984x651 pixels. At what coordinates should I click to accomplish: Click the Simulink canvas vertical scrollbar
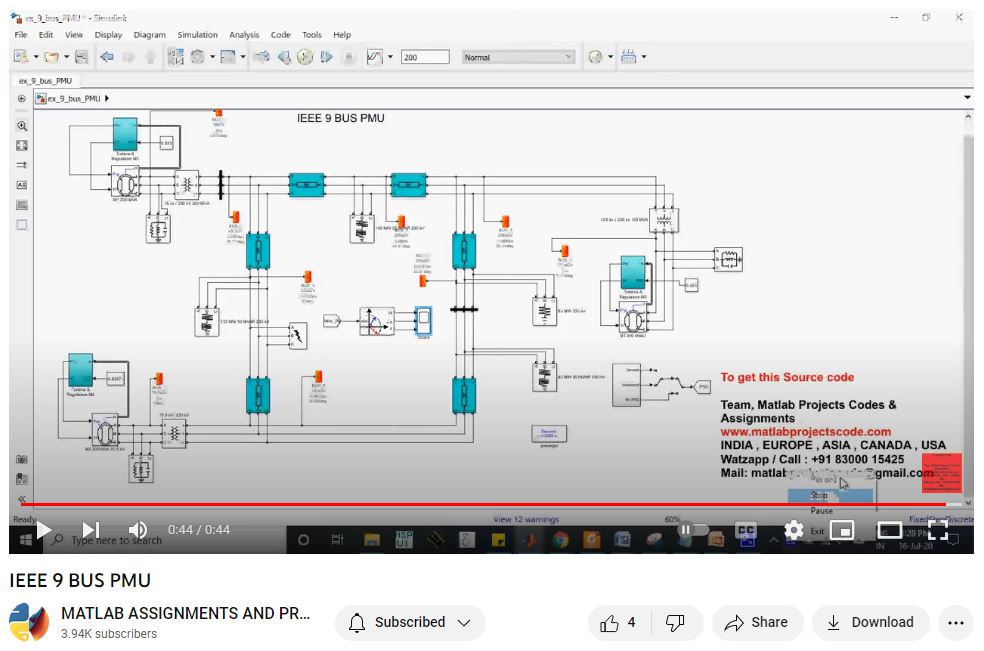click(968, 306)
